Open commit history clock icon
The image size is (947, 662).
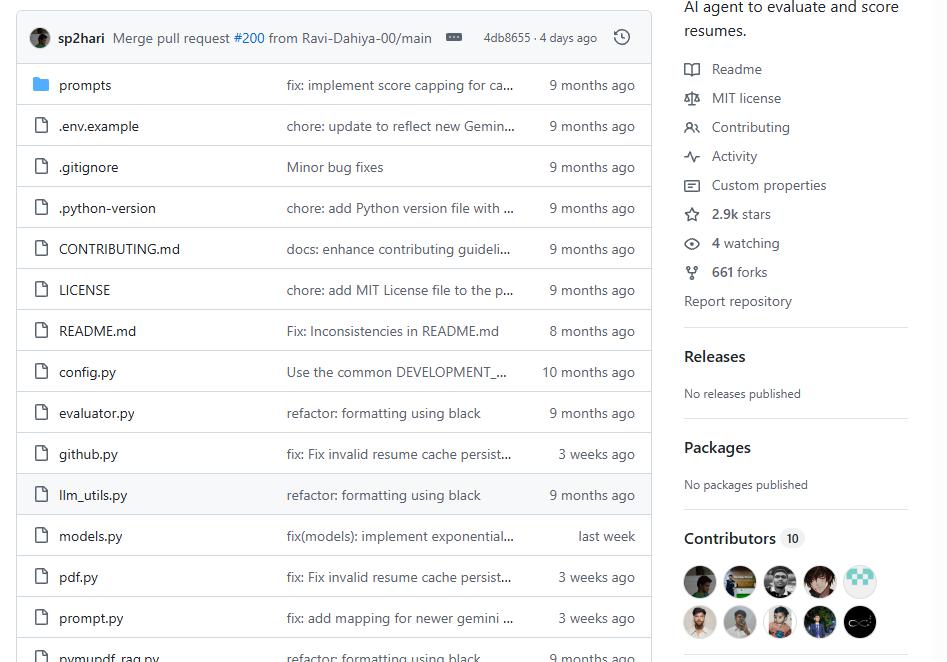tap(621, 37)
